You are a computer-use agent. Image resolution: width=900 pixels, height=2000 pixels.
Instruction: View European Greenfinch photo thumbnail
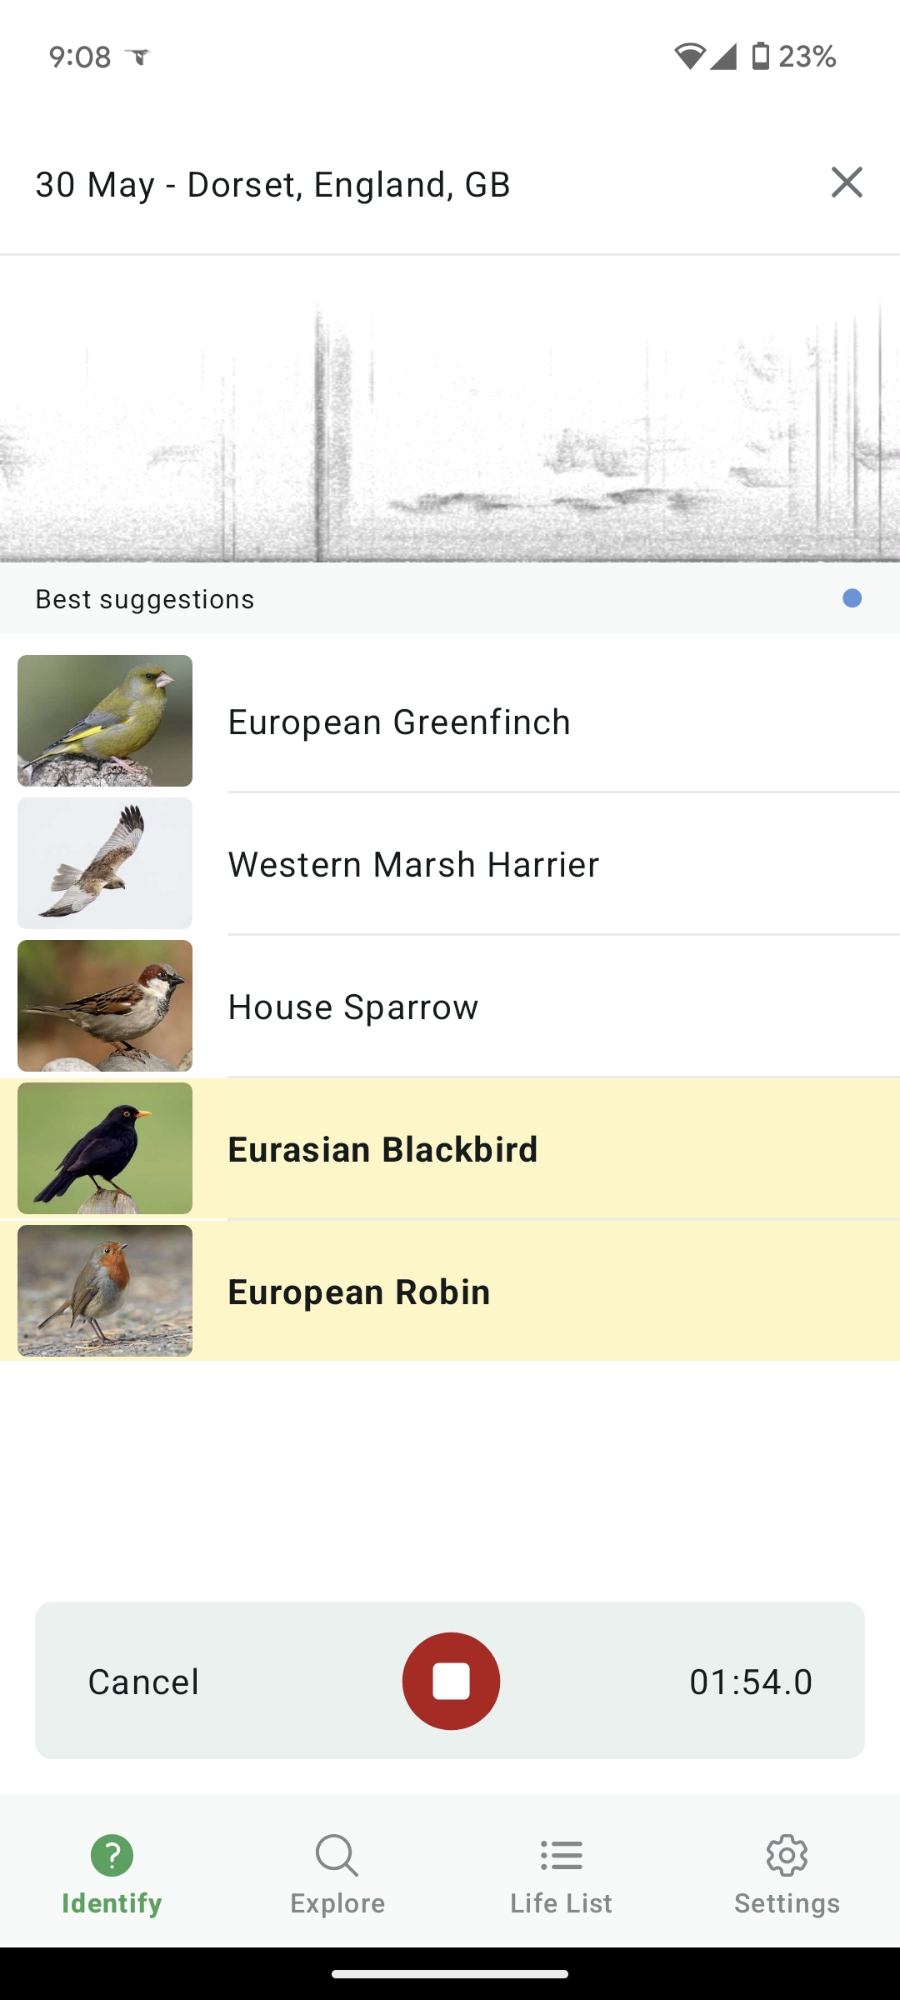tap(105, 721)
